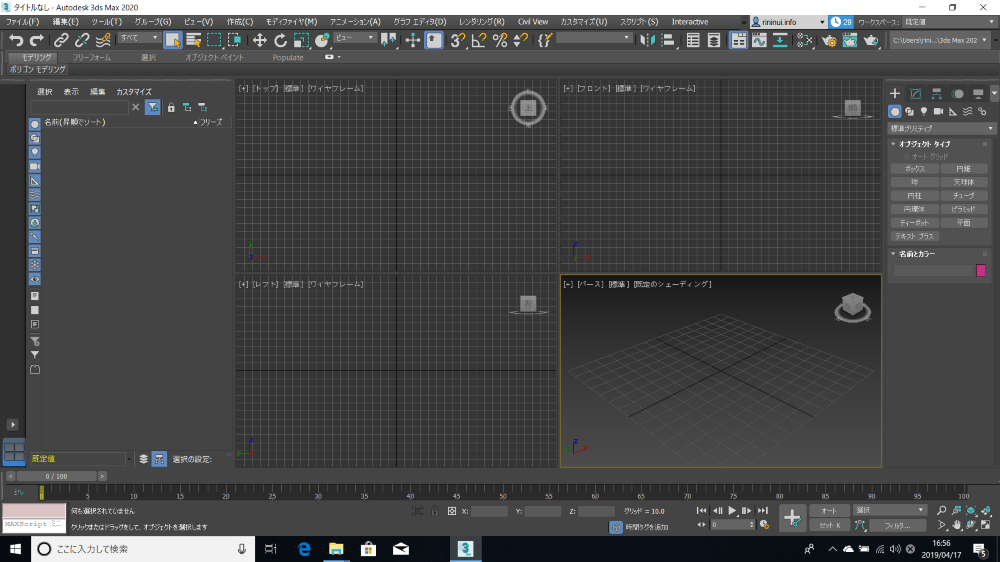Switch to the Hierarchy panel tab
Viewport: 1000px width, 562px height.
coord(936,94)
